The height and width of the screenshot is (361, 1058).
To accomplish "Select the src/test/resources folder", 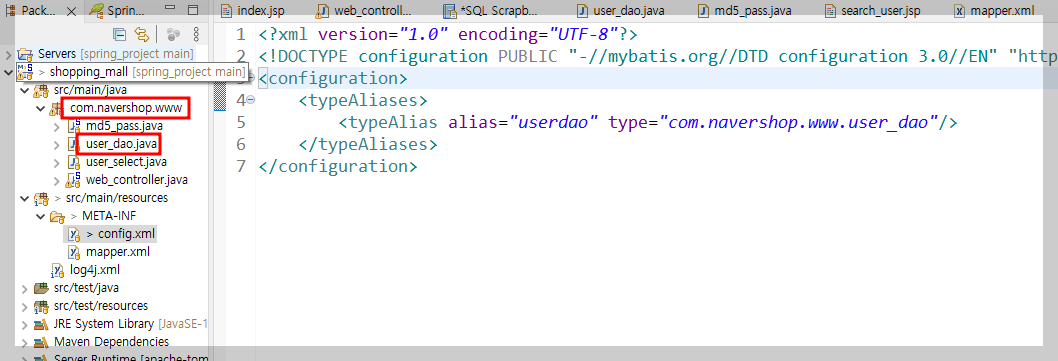I will click(x=101, y=306).
